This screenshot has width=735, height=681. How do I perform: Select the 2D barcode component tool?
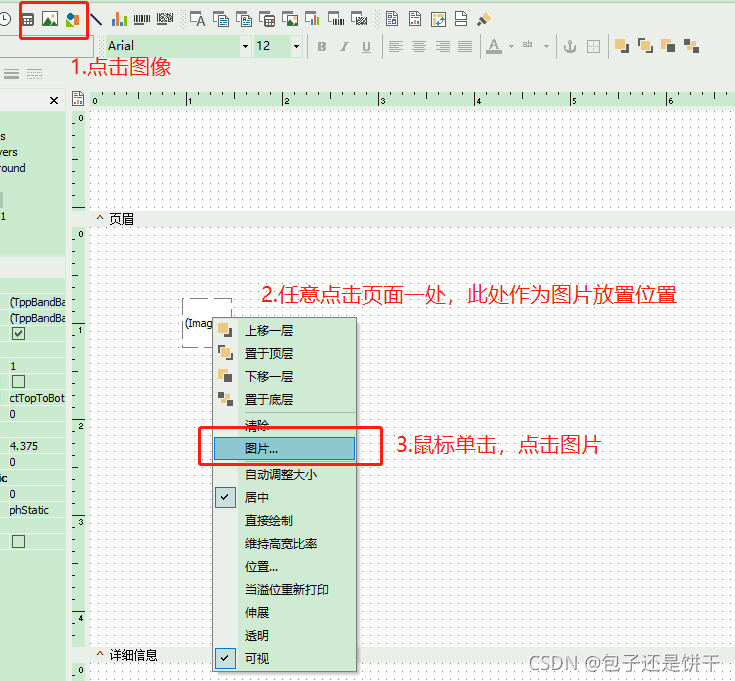point(165,19)
